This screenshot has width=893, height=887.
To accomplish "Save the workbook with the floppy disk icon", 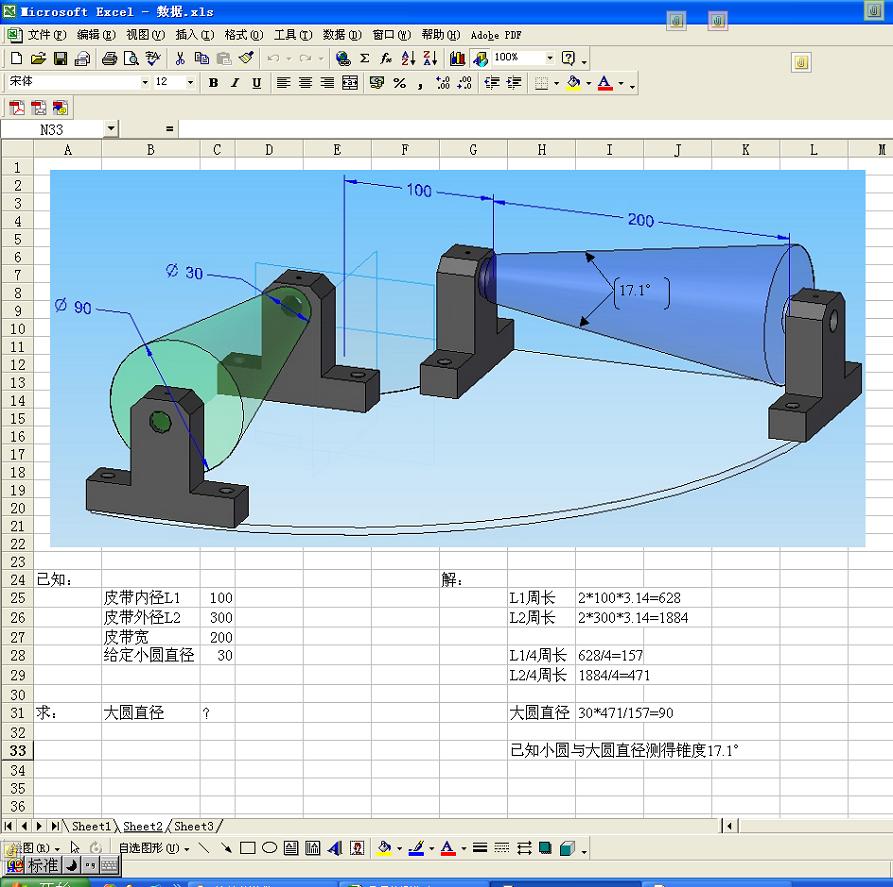I will [x=60, y=58].
